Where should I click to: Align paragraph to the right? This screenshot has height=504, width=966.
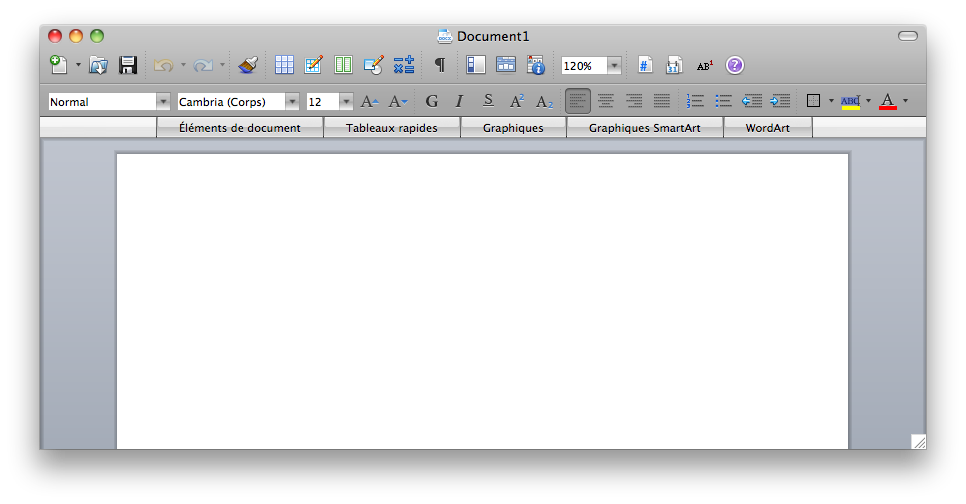tap(634, 100)
